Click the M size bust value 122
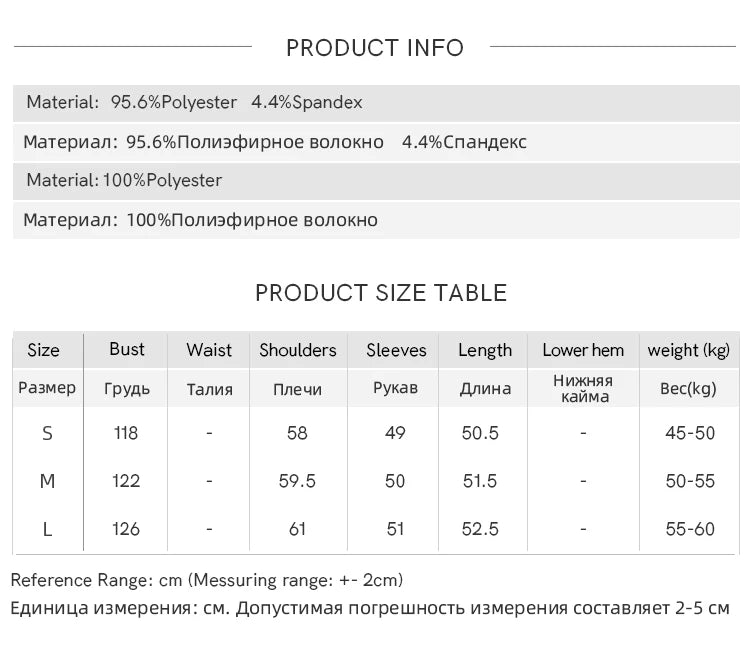 click(126, 481)
